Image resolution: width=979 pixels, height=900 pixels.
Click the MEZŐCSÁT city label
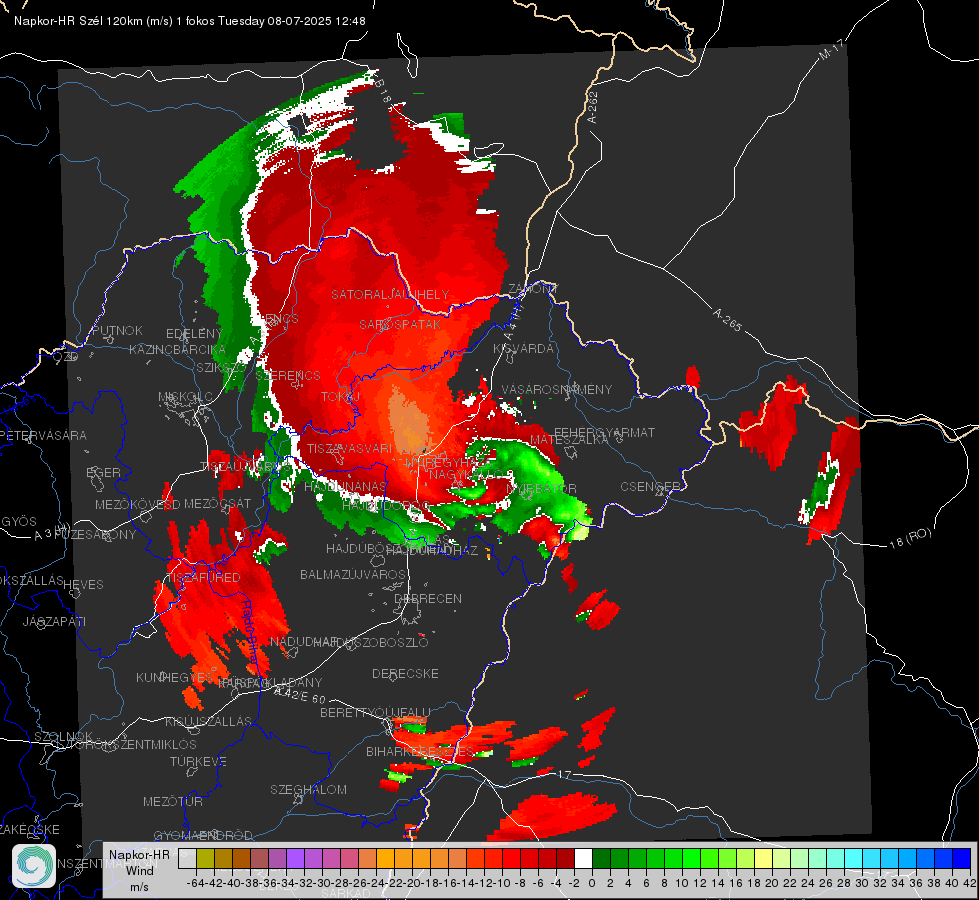[217, 503]
